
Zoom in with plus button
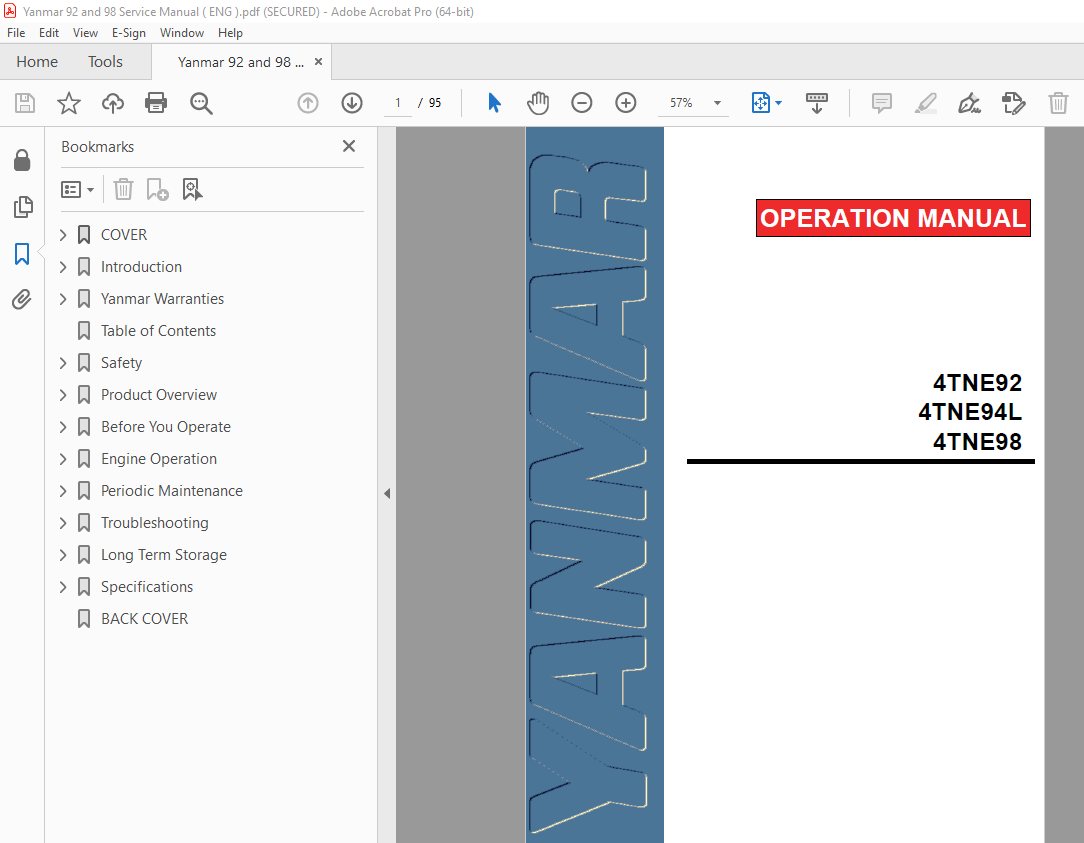(x=626, y=103)
